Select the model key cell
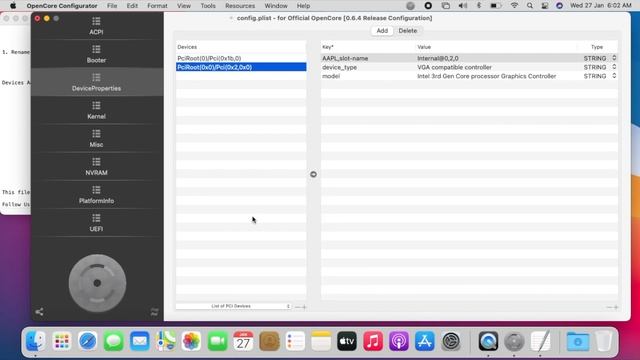Viewport: 640px width, 360px height. 331,76
